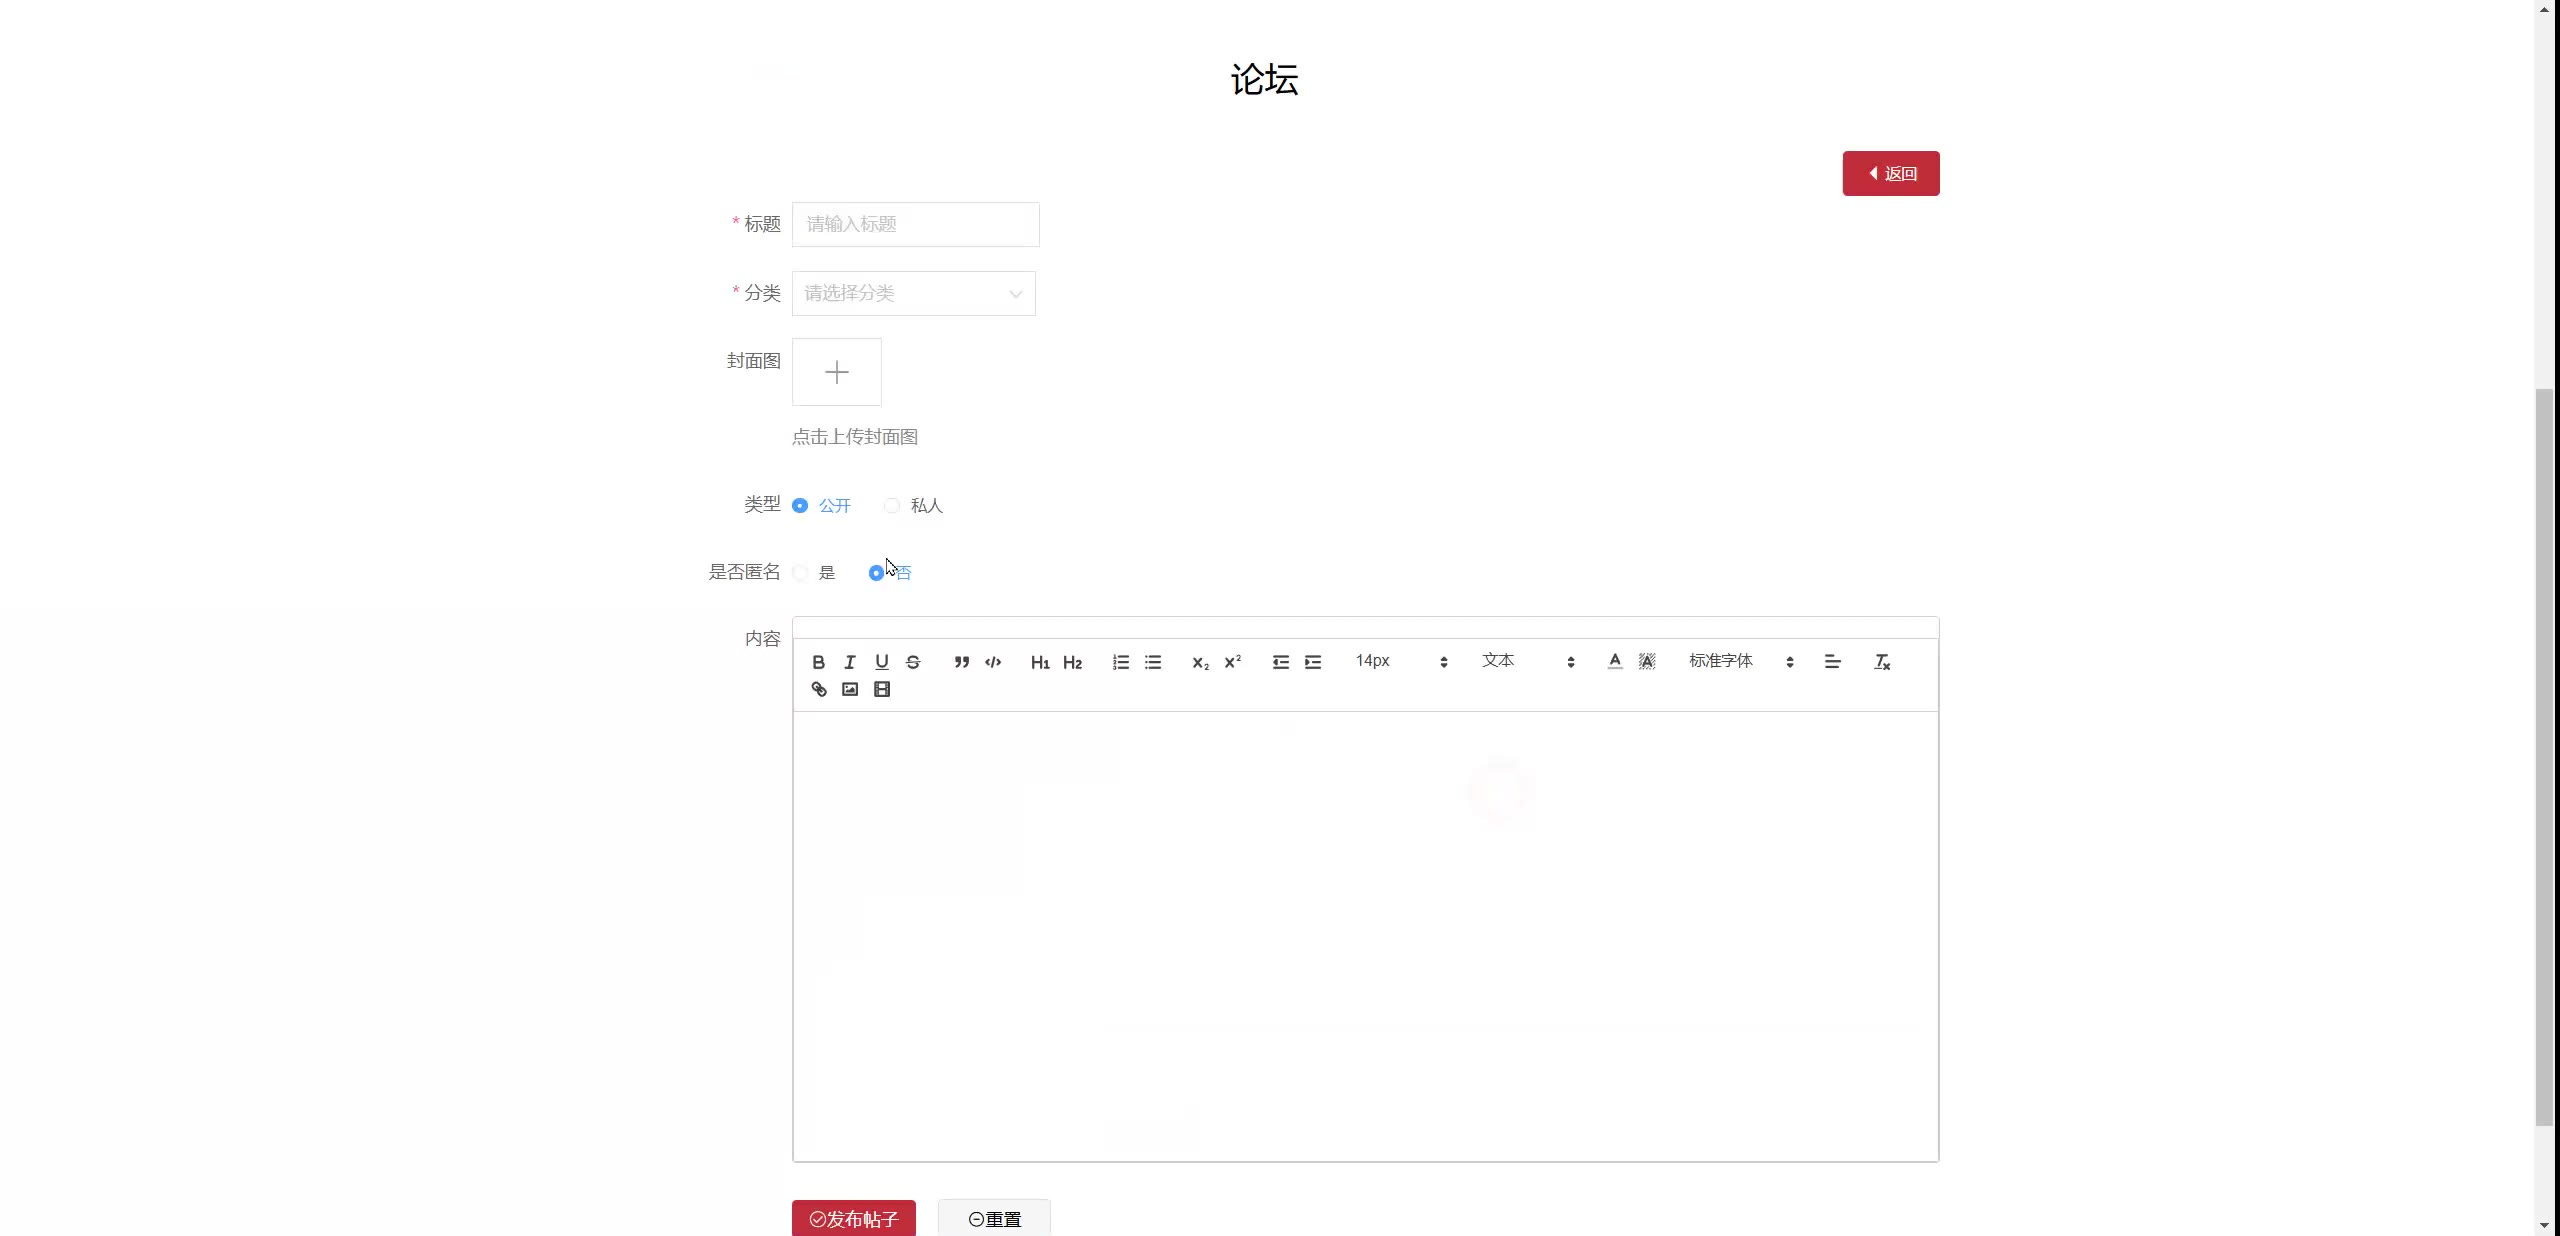Clear text formatting in the editor
This screenshot has height=1236, width=2560.
point(1882,662)
